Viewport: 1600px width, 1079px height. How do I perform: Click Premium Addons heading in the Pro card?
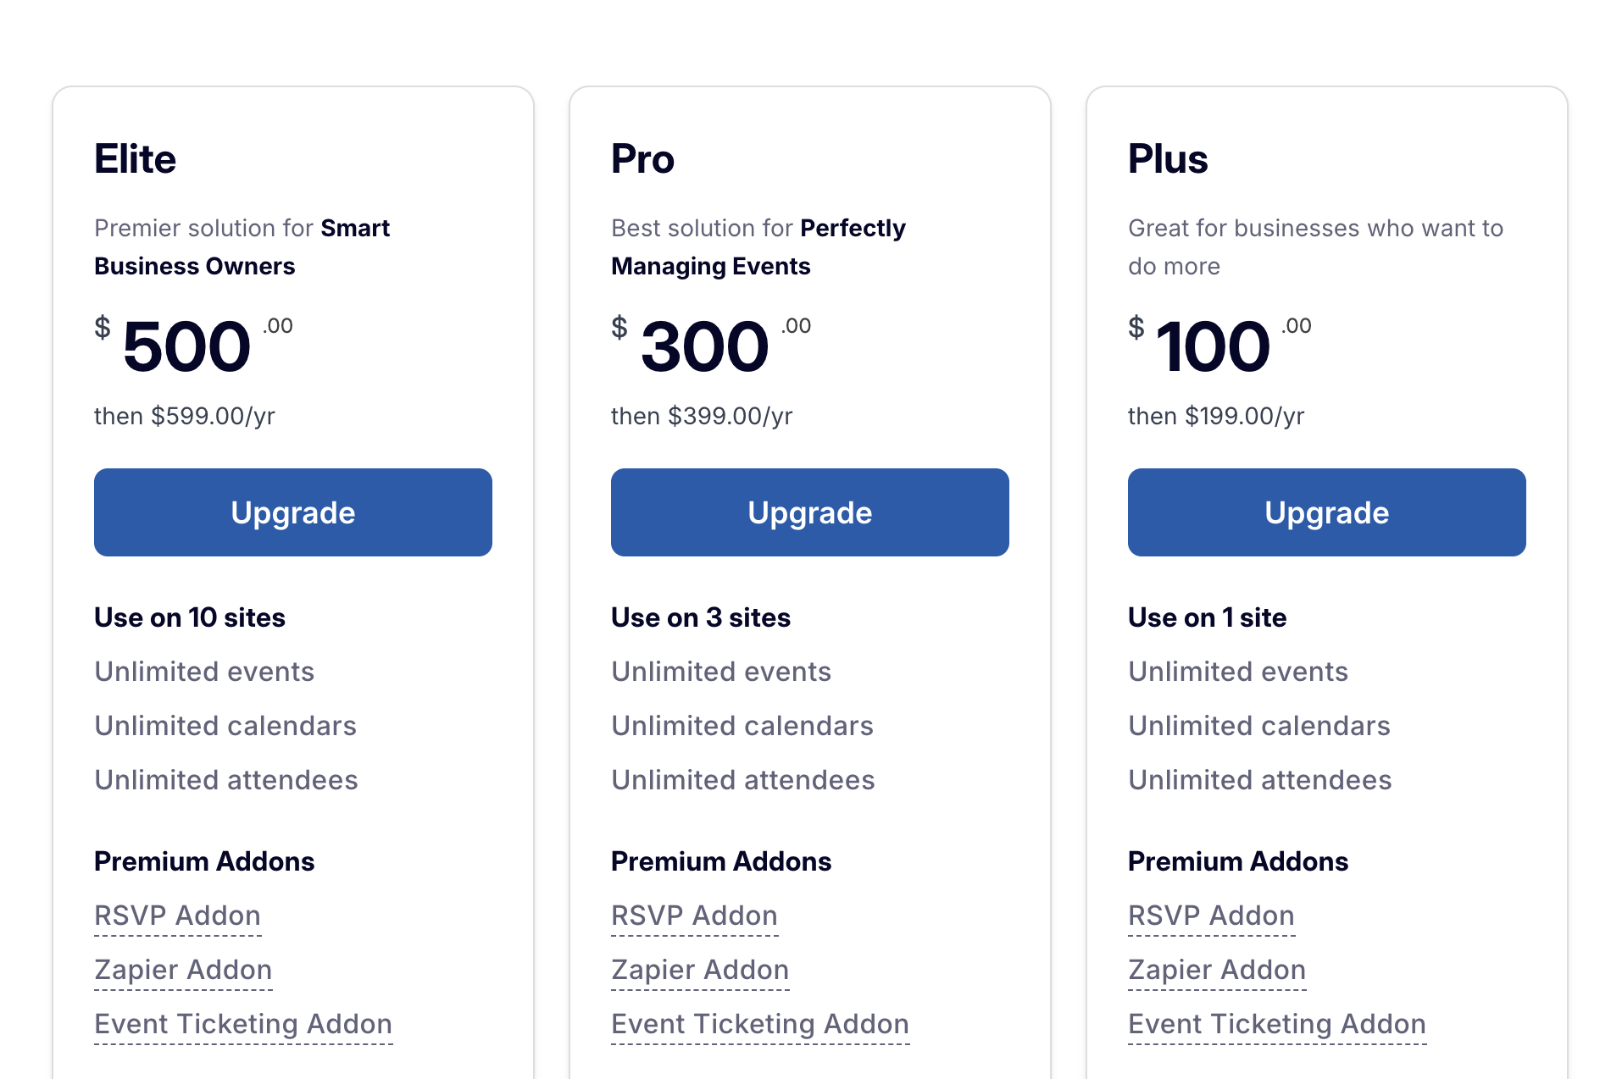(x=721, y=861)
